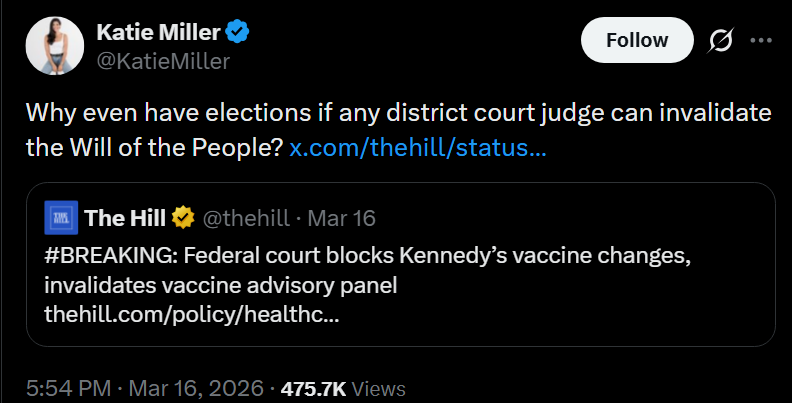
Task: Open The Hill account name
Action: tap(125, 218)
